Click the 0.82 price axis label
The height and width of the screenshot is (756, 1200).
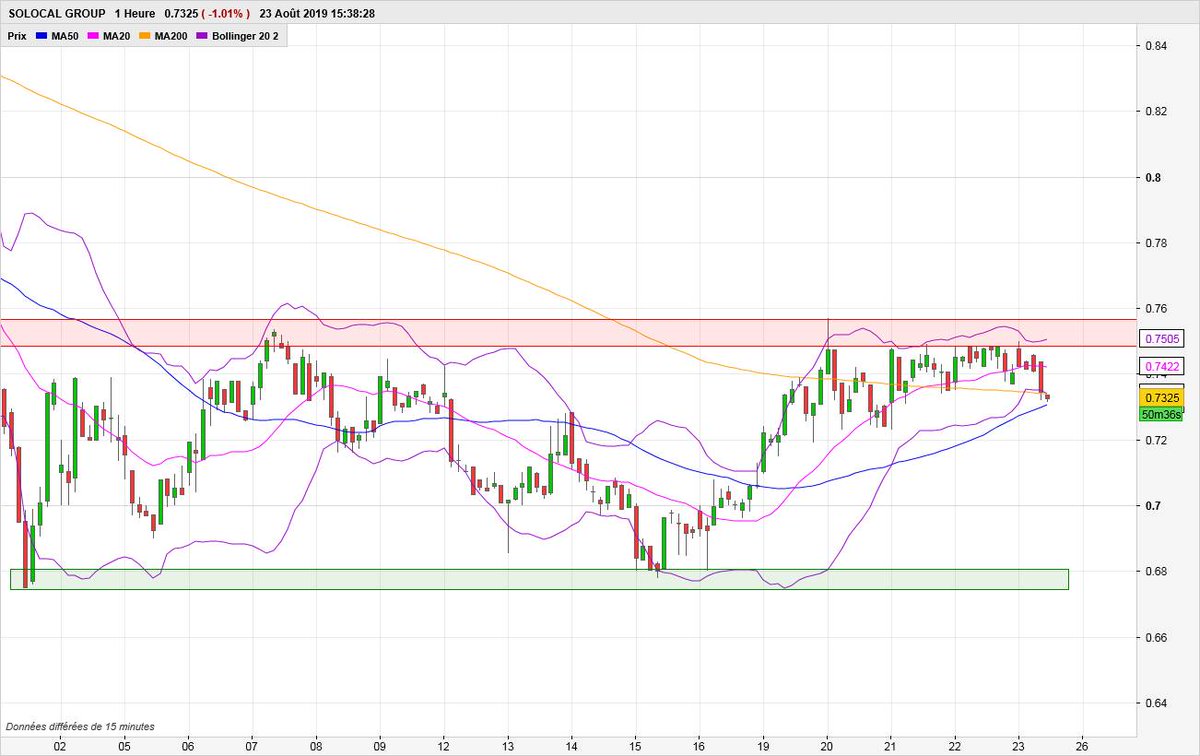click(x=1155, y=111)
